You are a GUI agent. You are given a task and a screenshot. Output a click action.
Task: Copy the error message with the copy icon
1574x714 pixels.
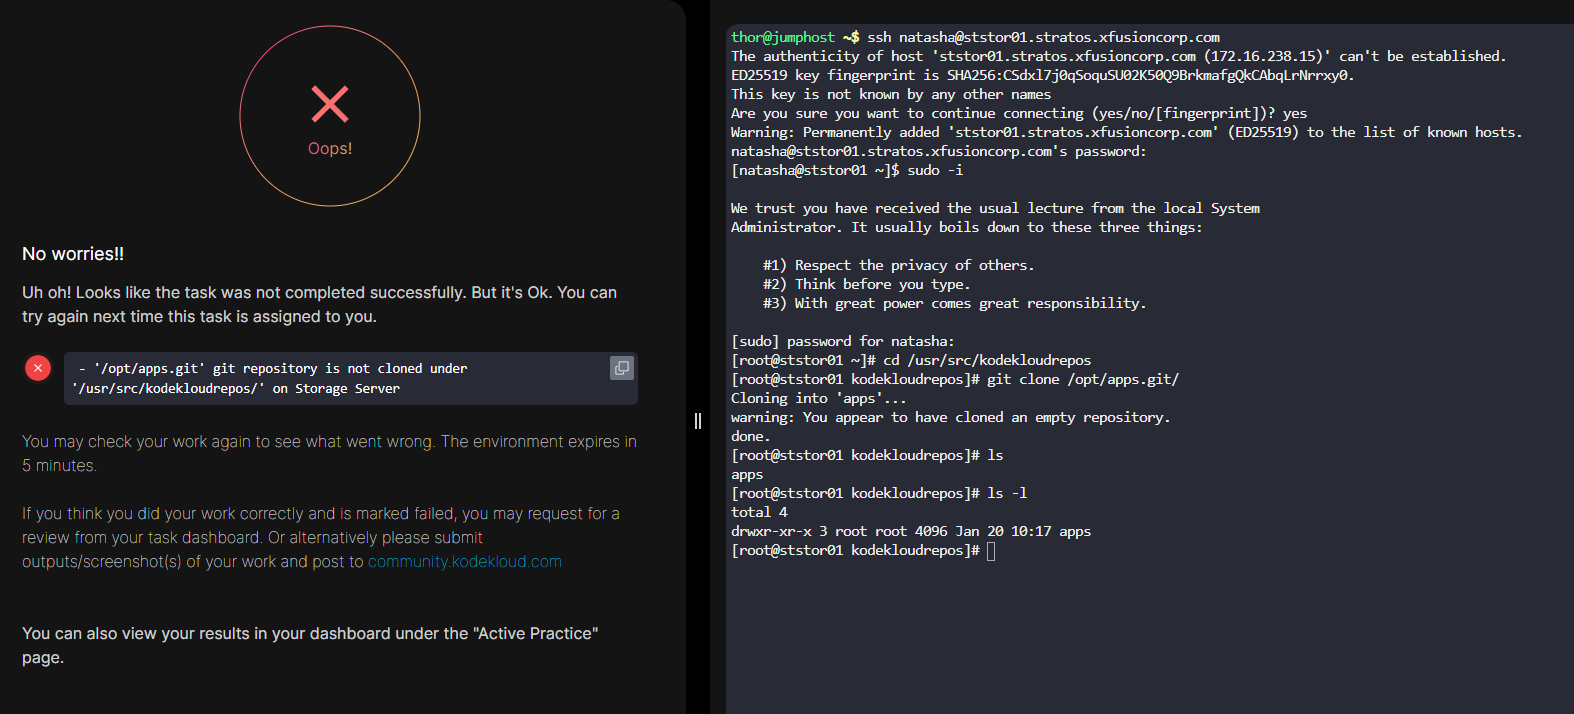[621, 368]
